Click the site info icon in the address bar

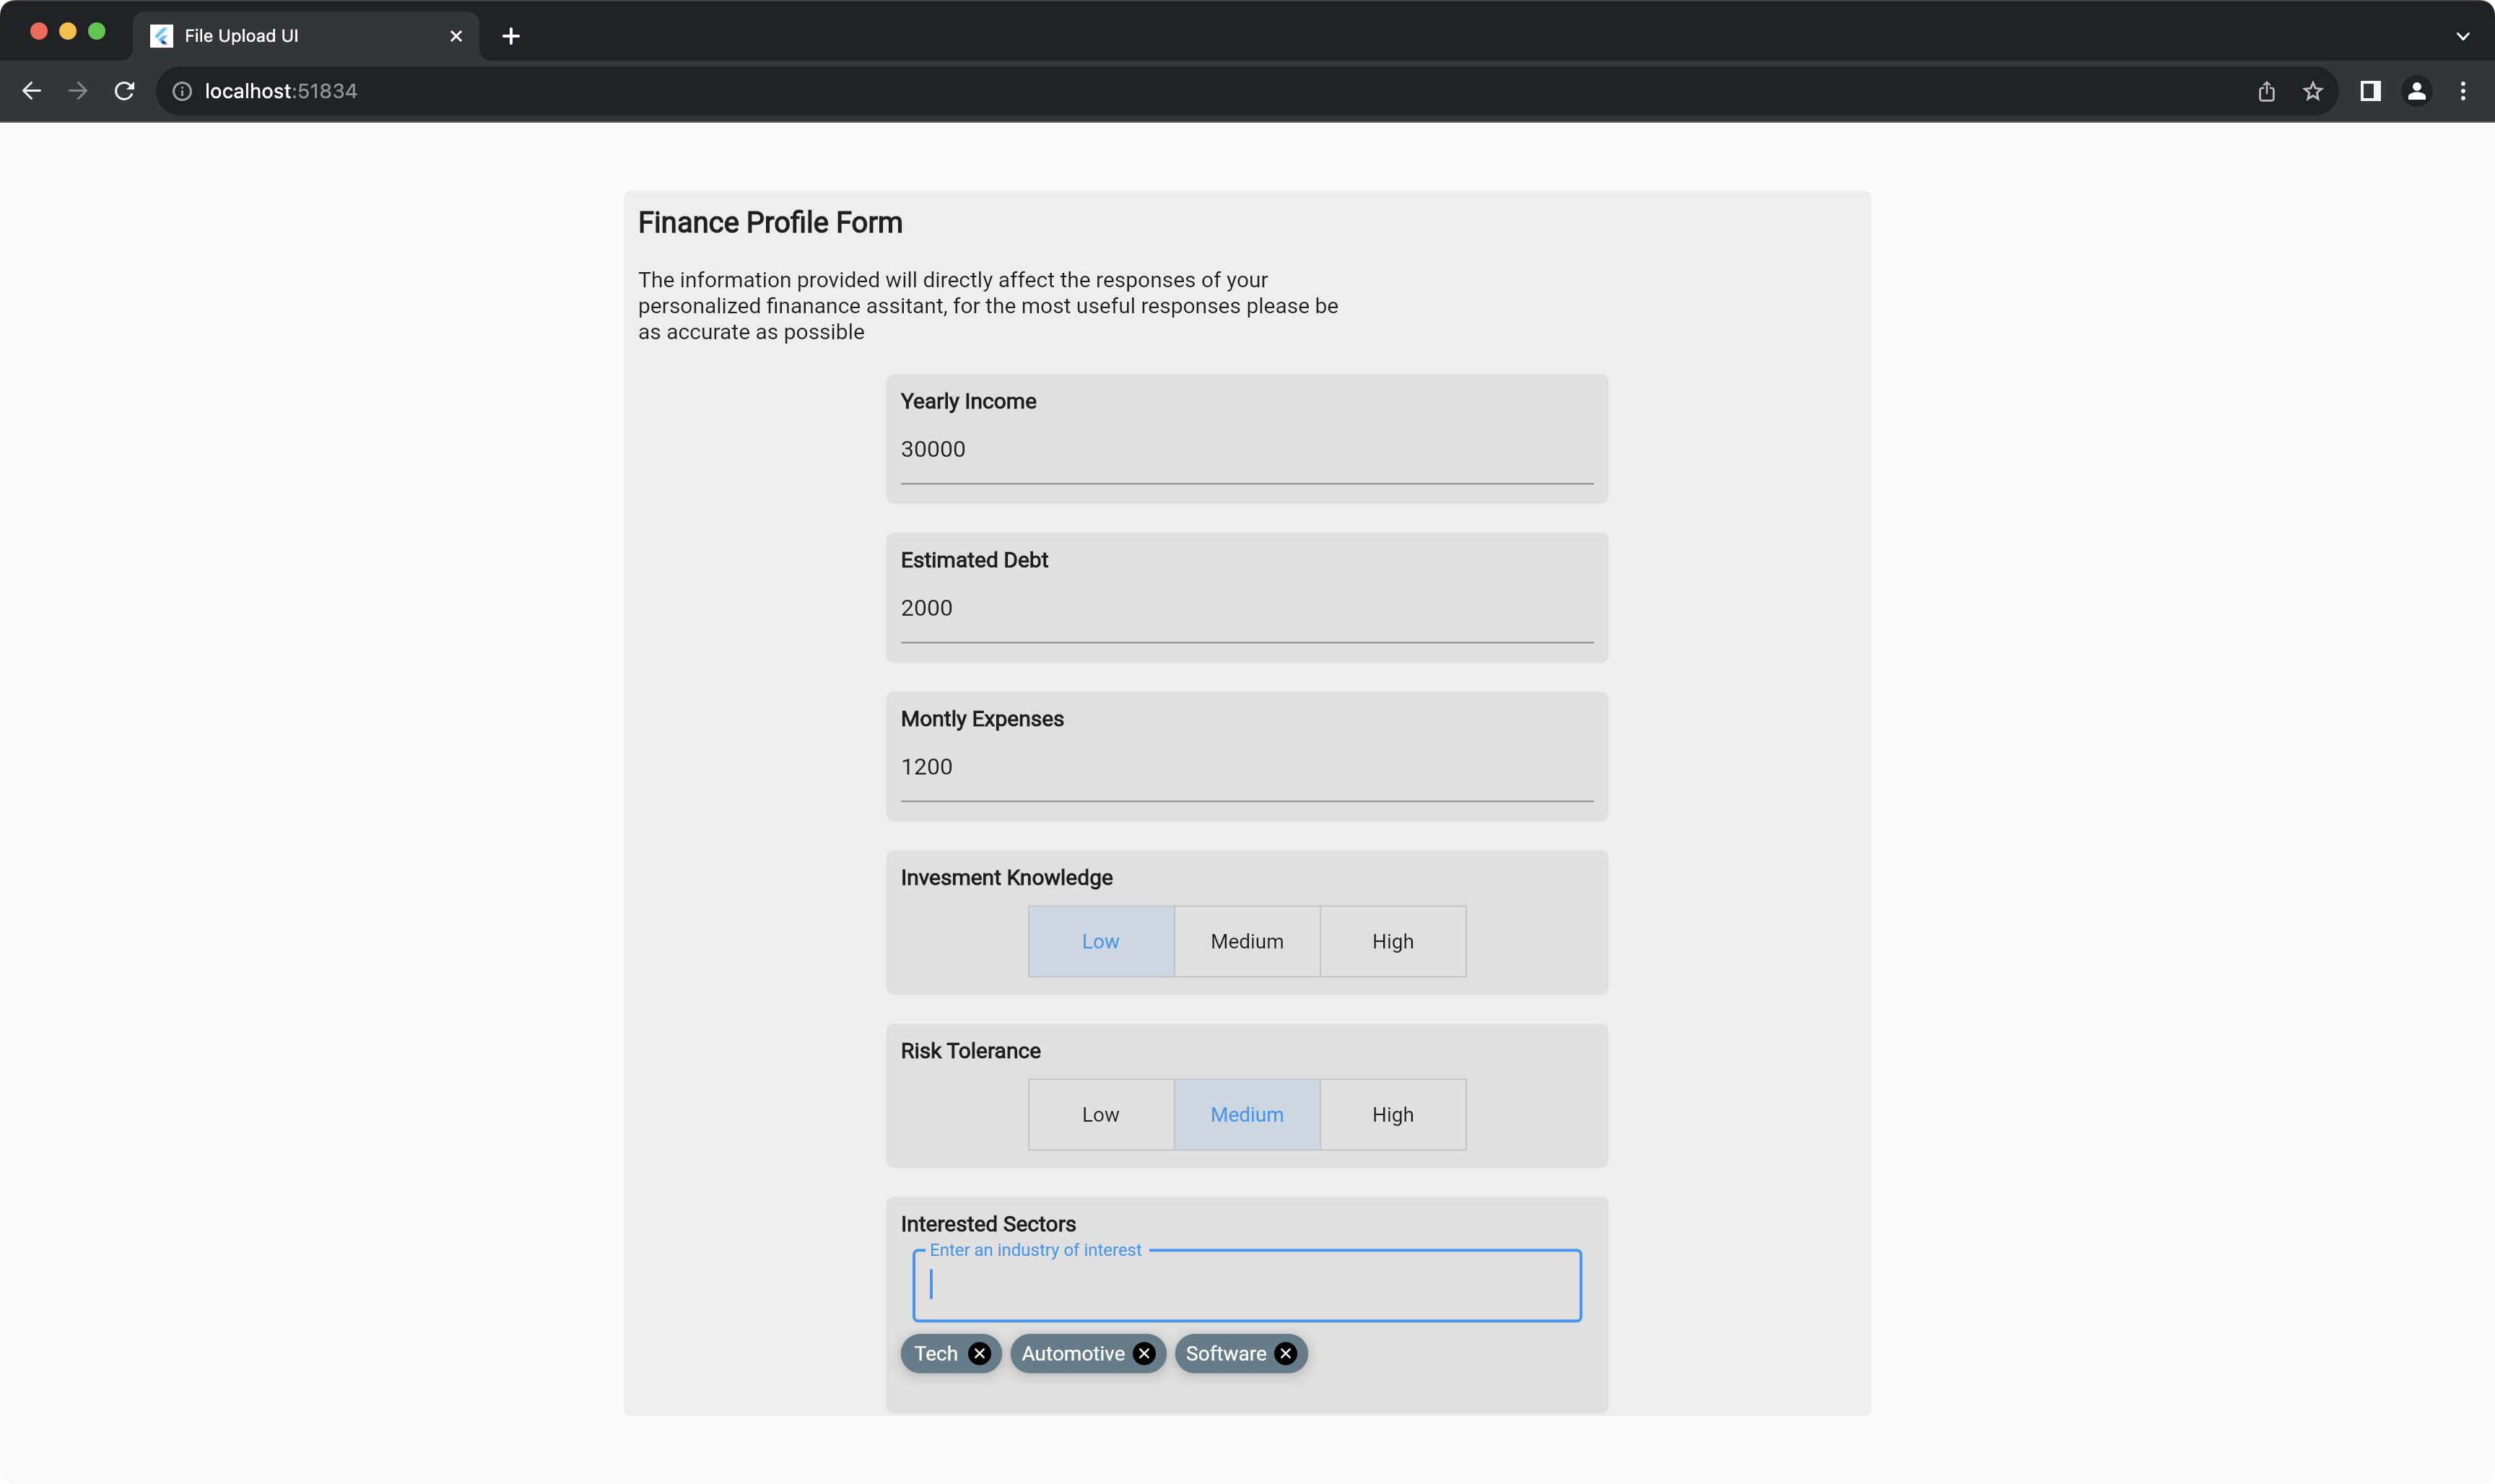pyautogui.click(x=182, y=90)
